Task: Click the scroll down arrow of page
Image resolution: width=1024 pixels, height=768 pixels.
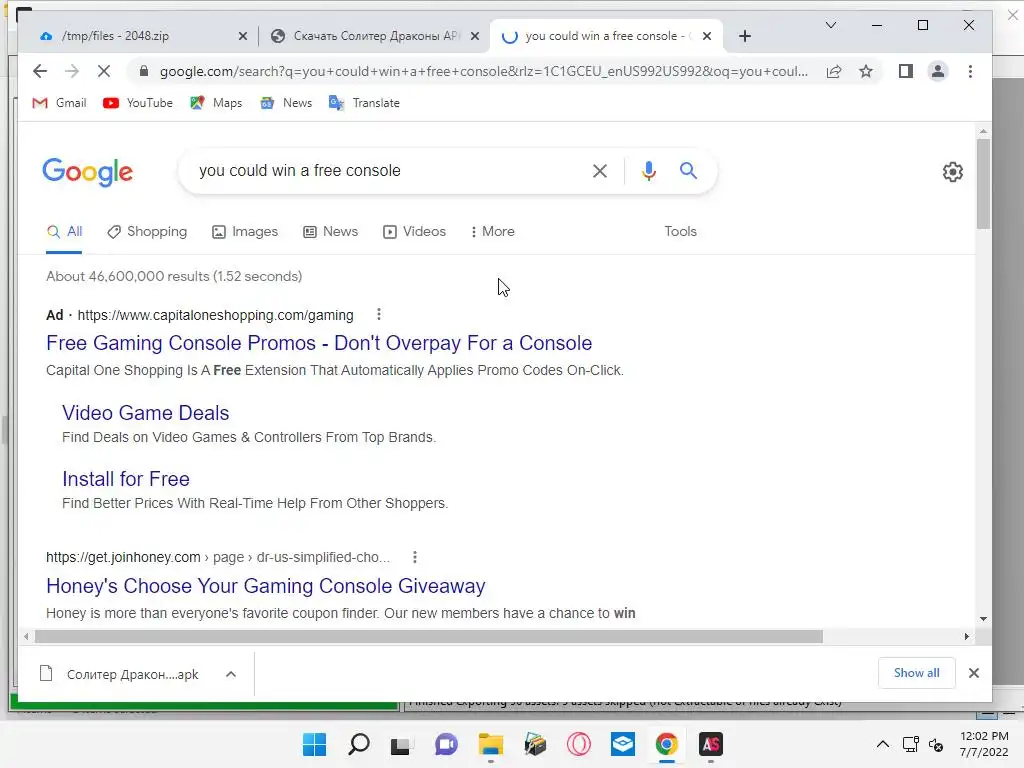Action: tap(984, 619)
